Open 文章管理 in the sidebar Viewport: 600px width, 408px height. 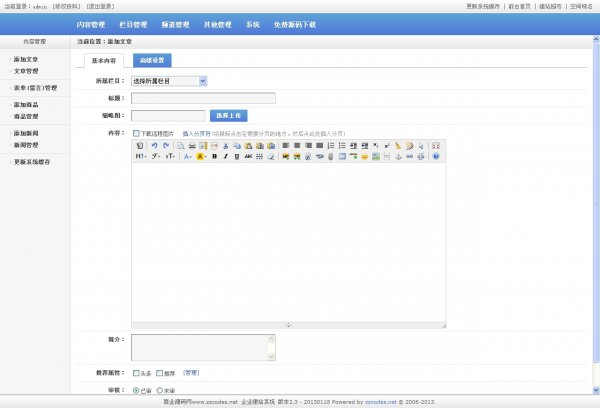pos(26,71)
